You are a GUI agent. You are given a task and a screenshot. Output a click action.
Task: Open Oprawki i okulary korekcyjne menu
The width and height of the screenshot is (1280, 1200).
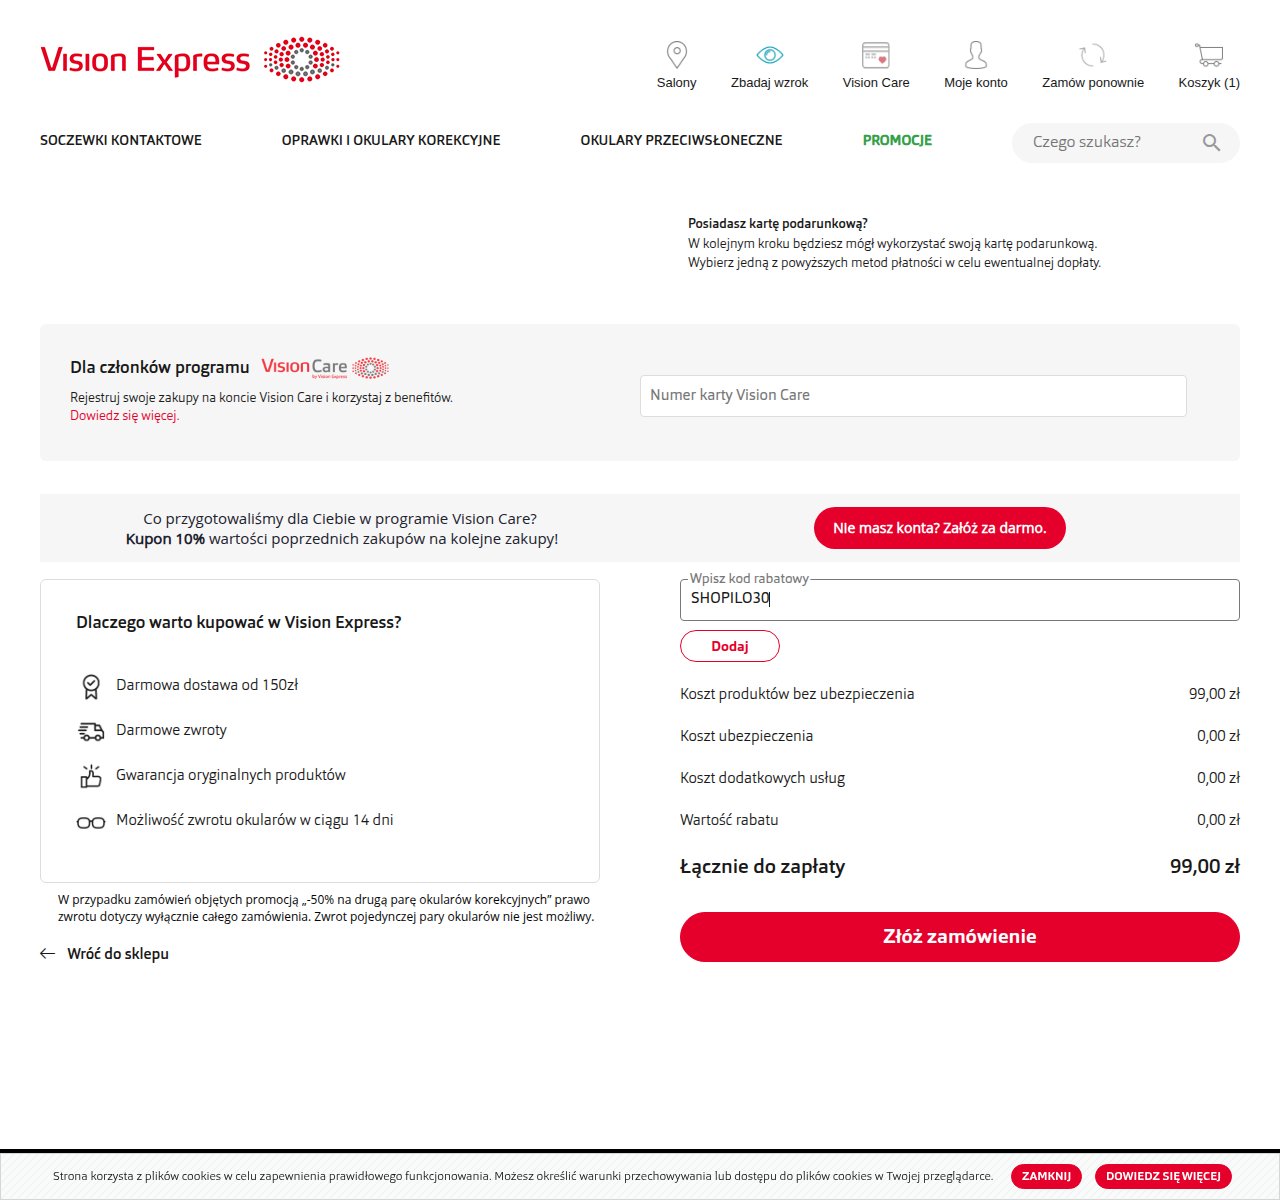point(391,140)
